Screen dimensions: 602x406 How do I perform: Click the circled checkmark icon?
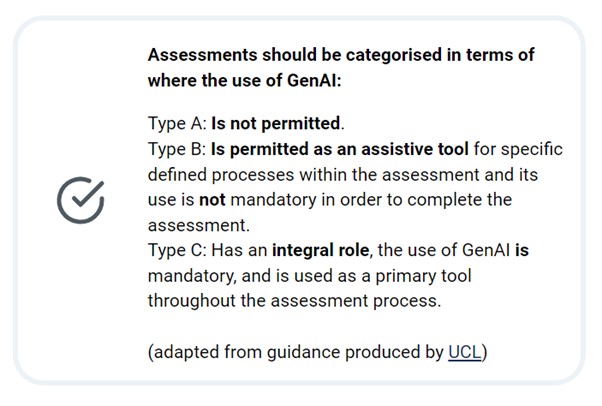point(81,200)
